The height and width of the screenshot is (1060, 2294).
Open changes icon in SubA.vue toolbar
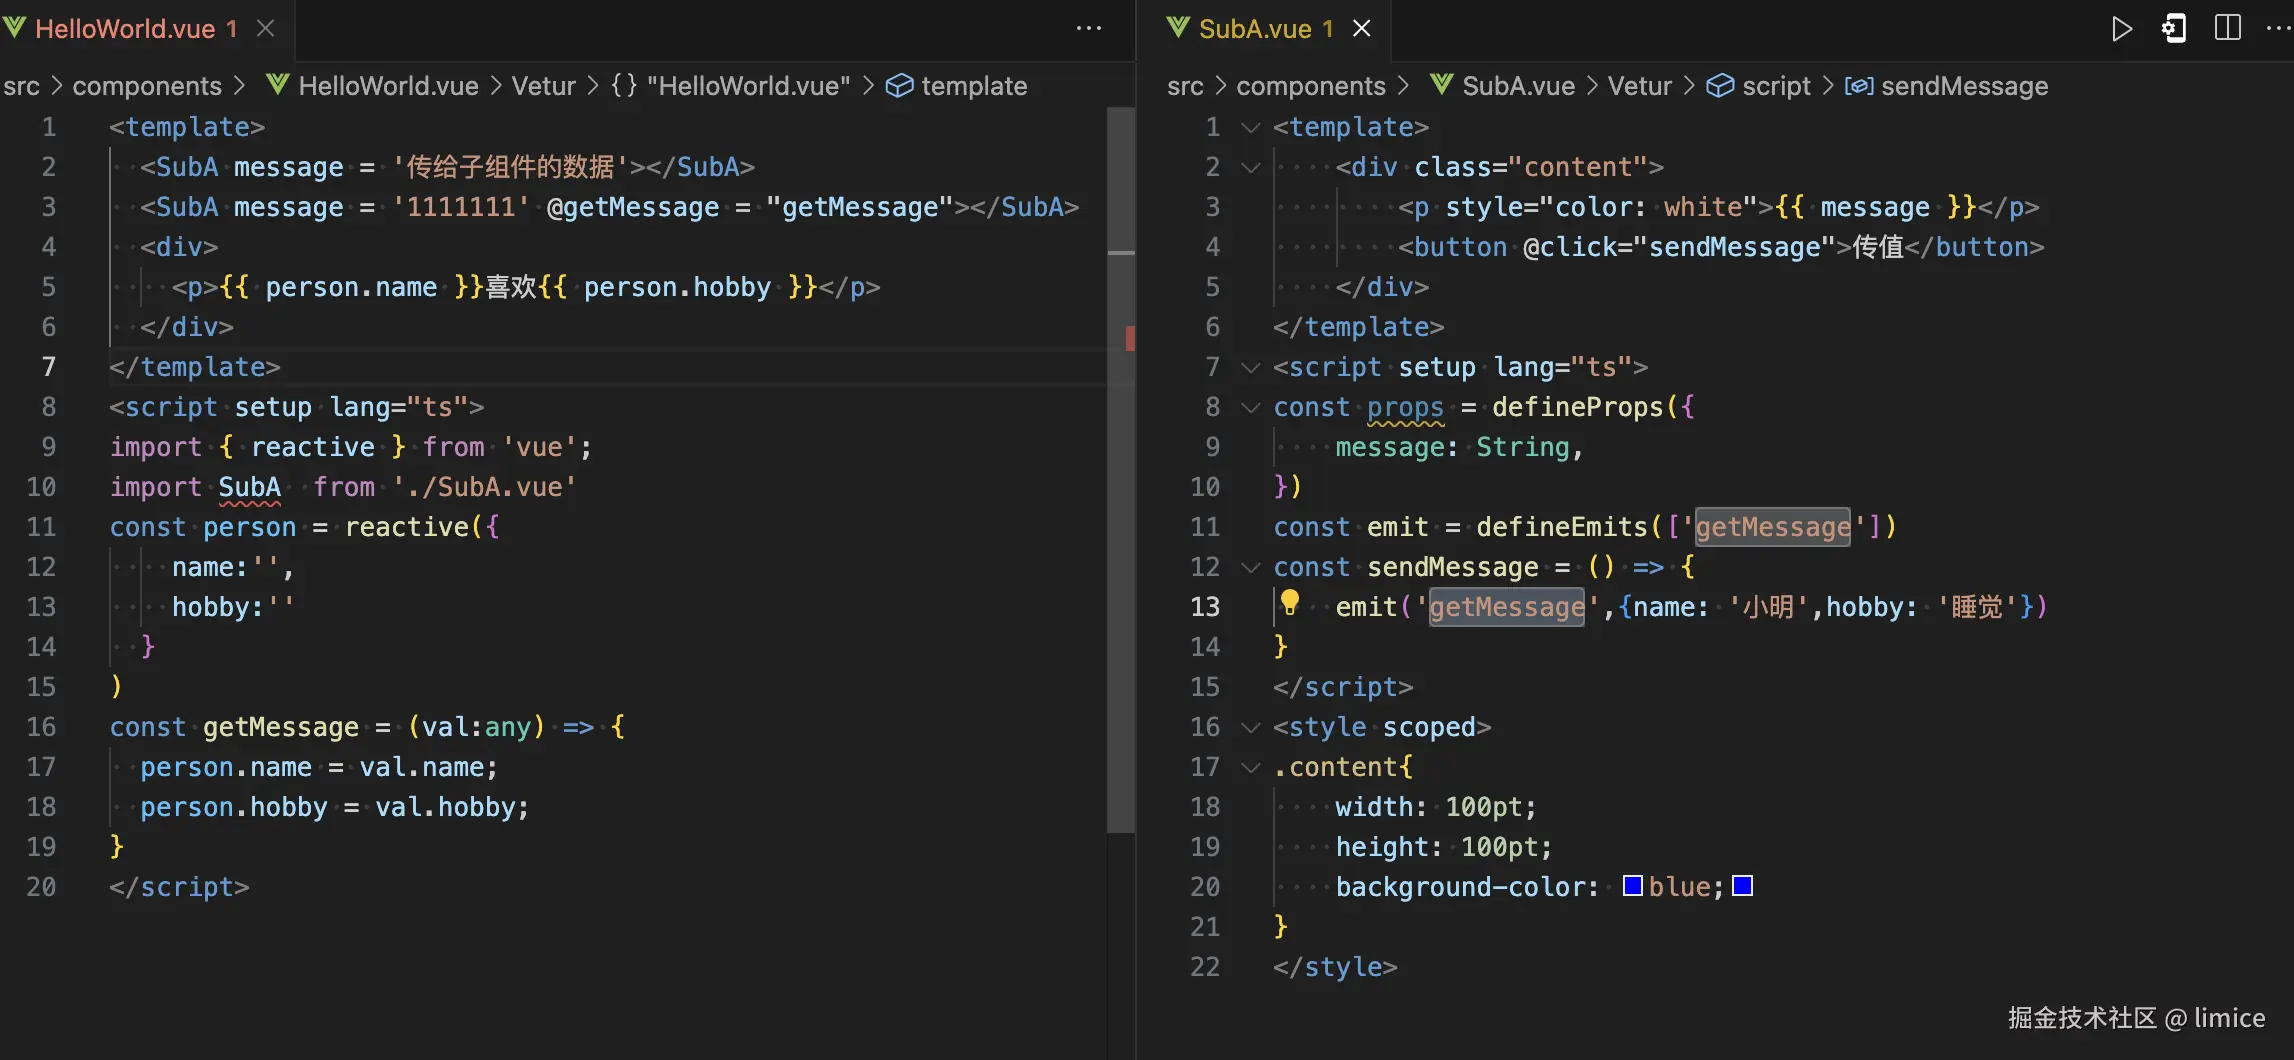pyautogui.click(x=2174, y=29)
